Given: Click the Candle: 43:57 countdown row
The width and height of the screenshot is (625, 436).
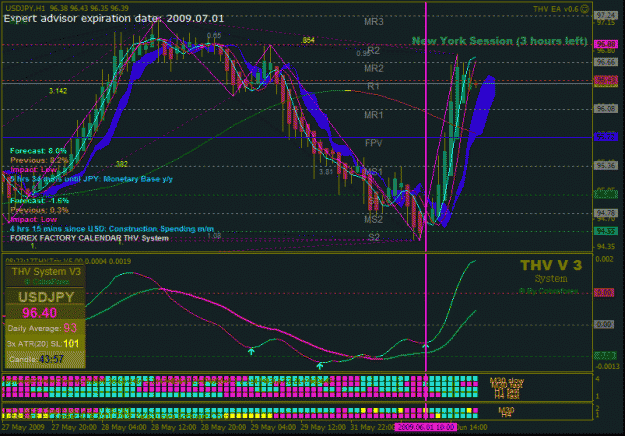Looking at the screenshot, I should [x=36, y=359].
